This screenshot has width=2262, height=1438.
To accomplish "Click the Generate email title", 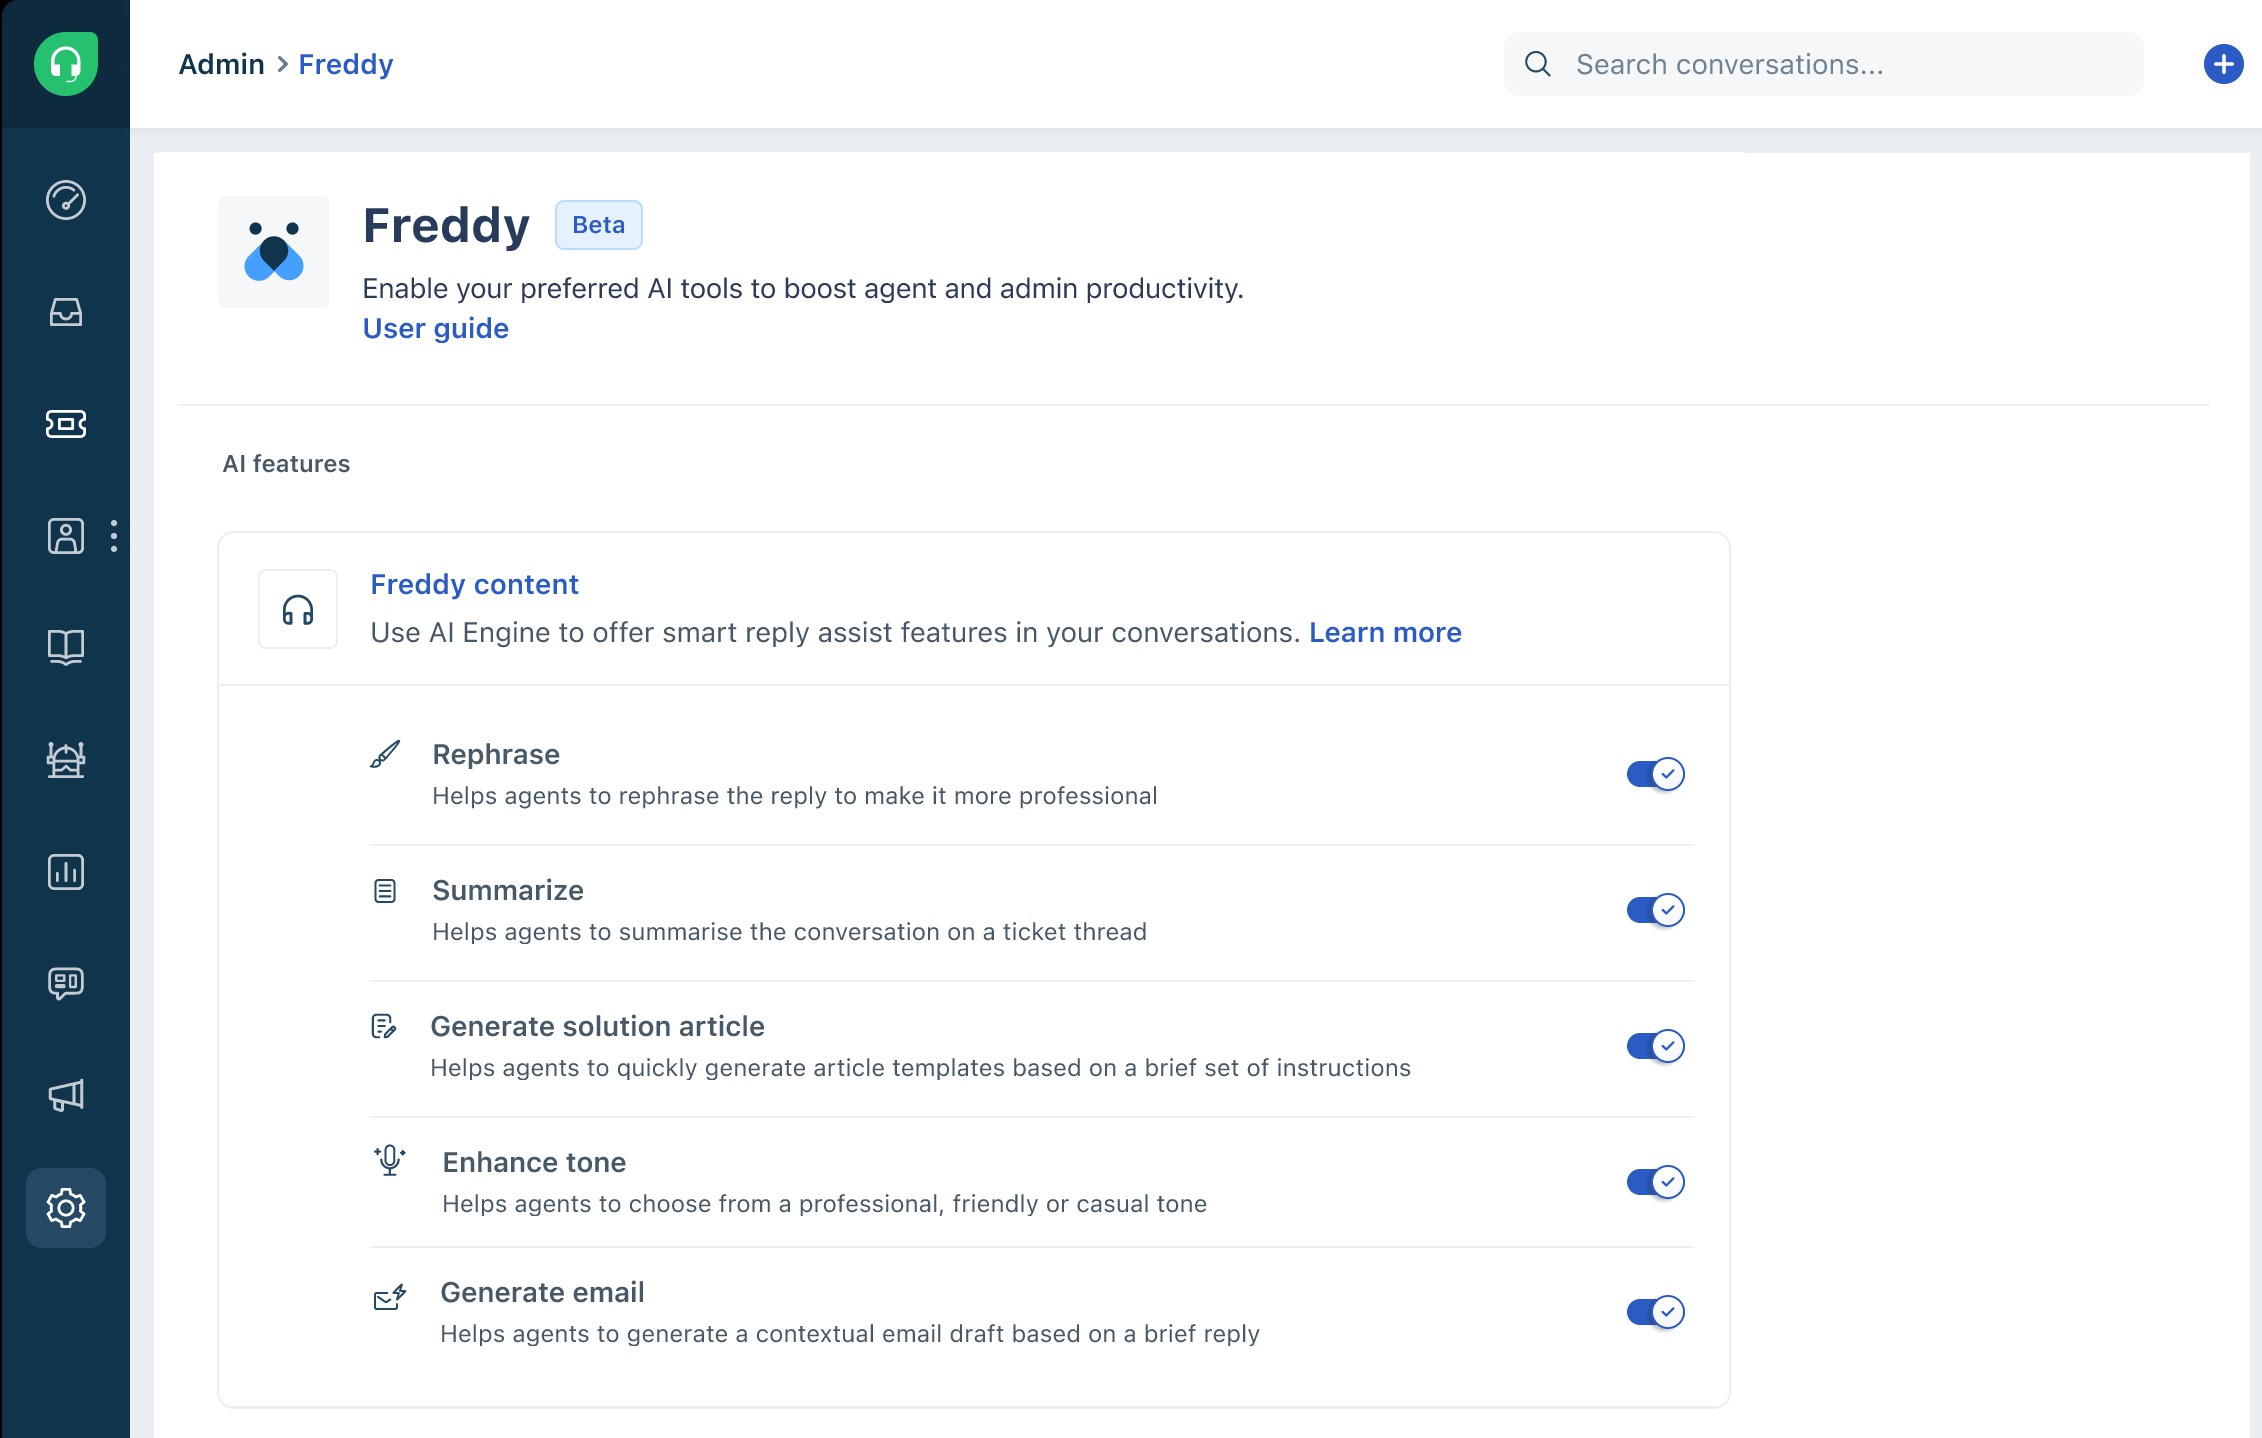I will point(542,1292).
